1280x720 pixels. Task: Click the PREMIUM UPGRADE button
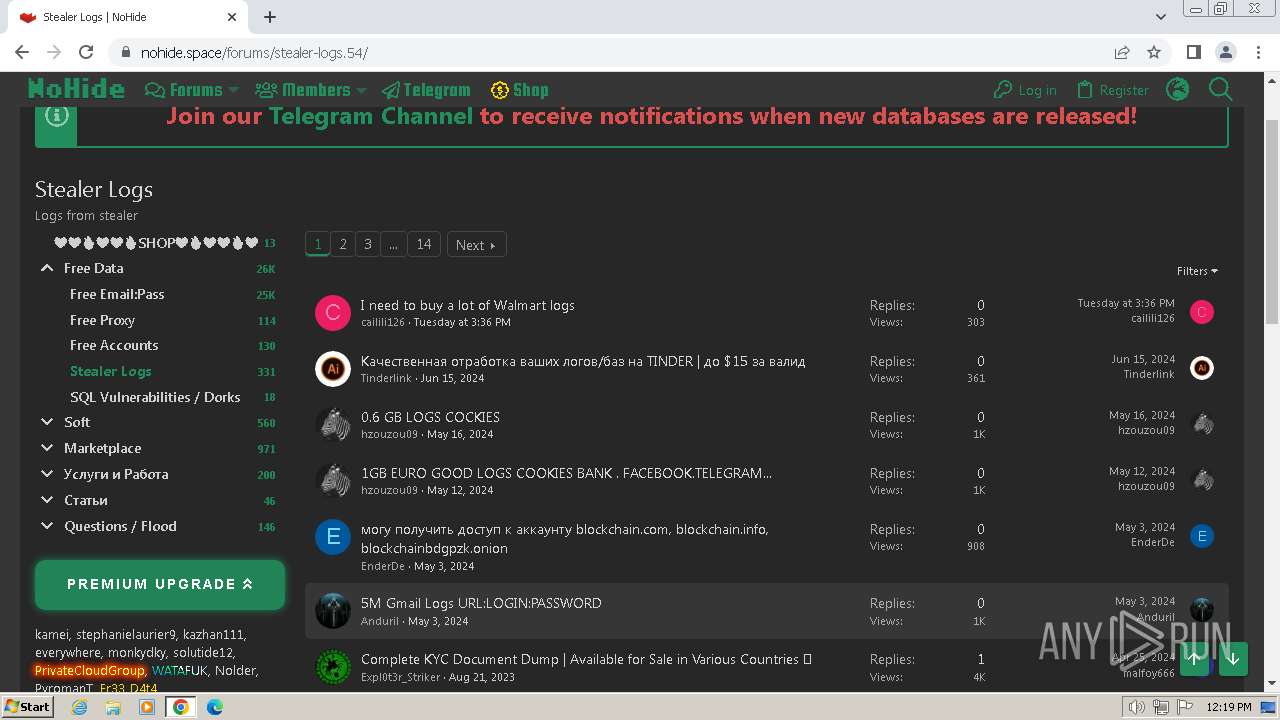pyautogui.click(x=160, y=584)
